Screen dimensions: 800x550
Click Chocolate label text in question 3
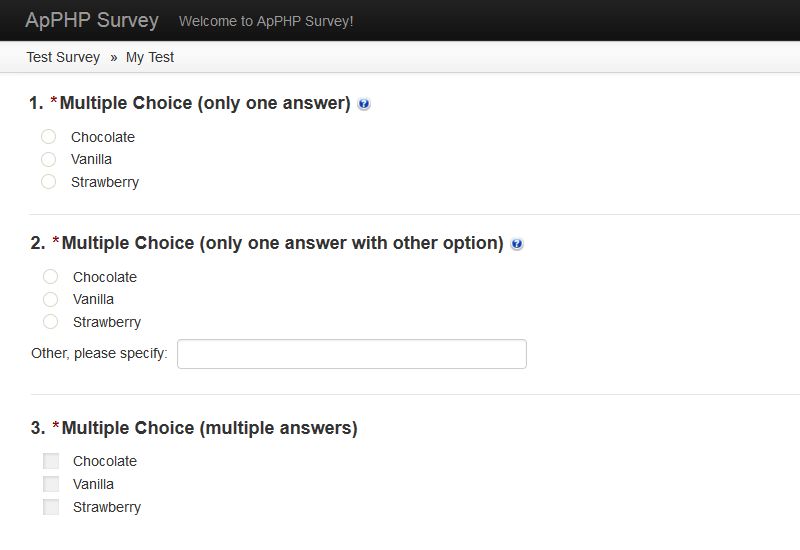[x=105, y=461]
